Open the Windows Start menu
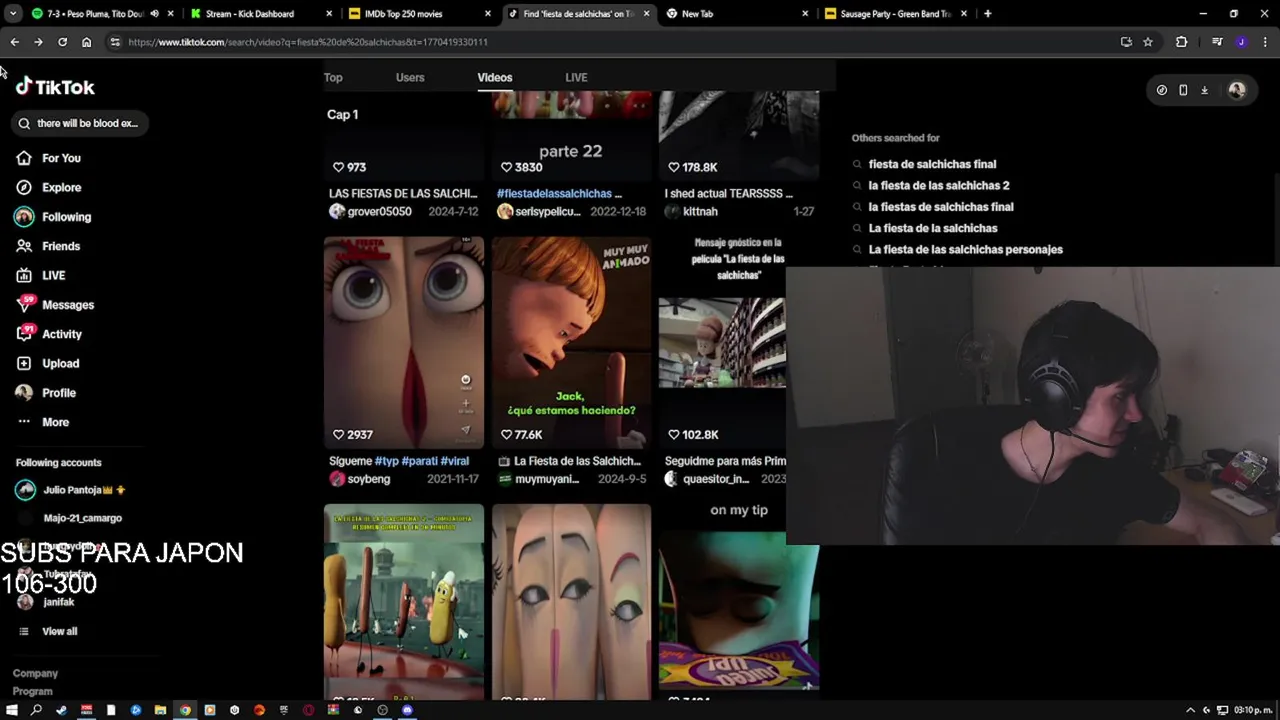Screen dimensions: 1280x720 (x=12, y=710)
